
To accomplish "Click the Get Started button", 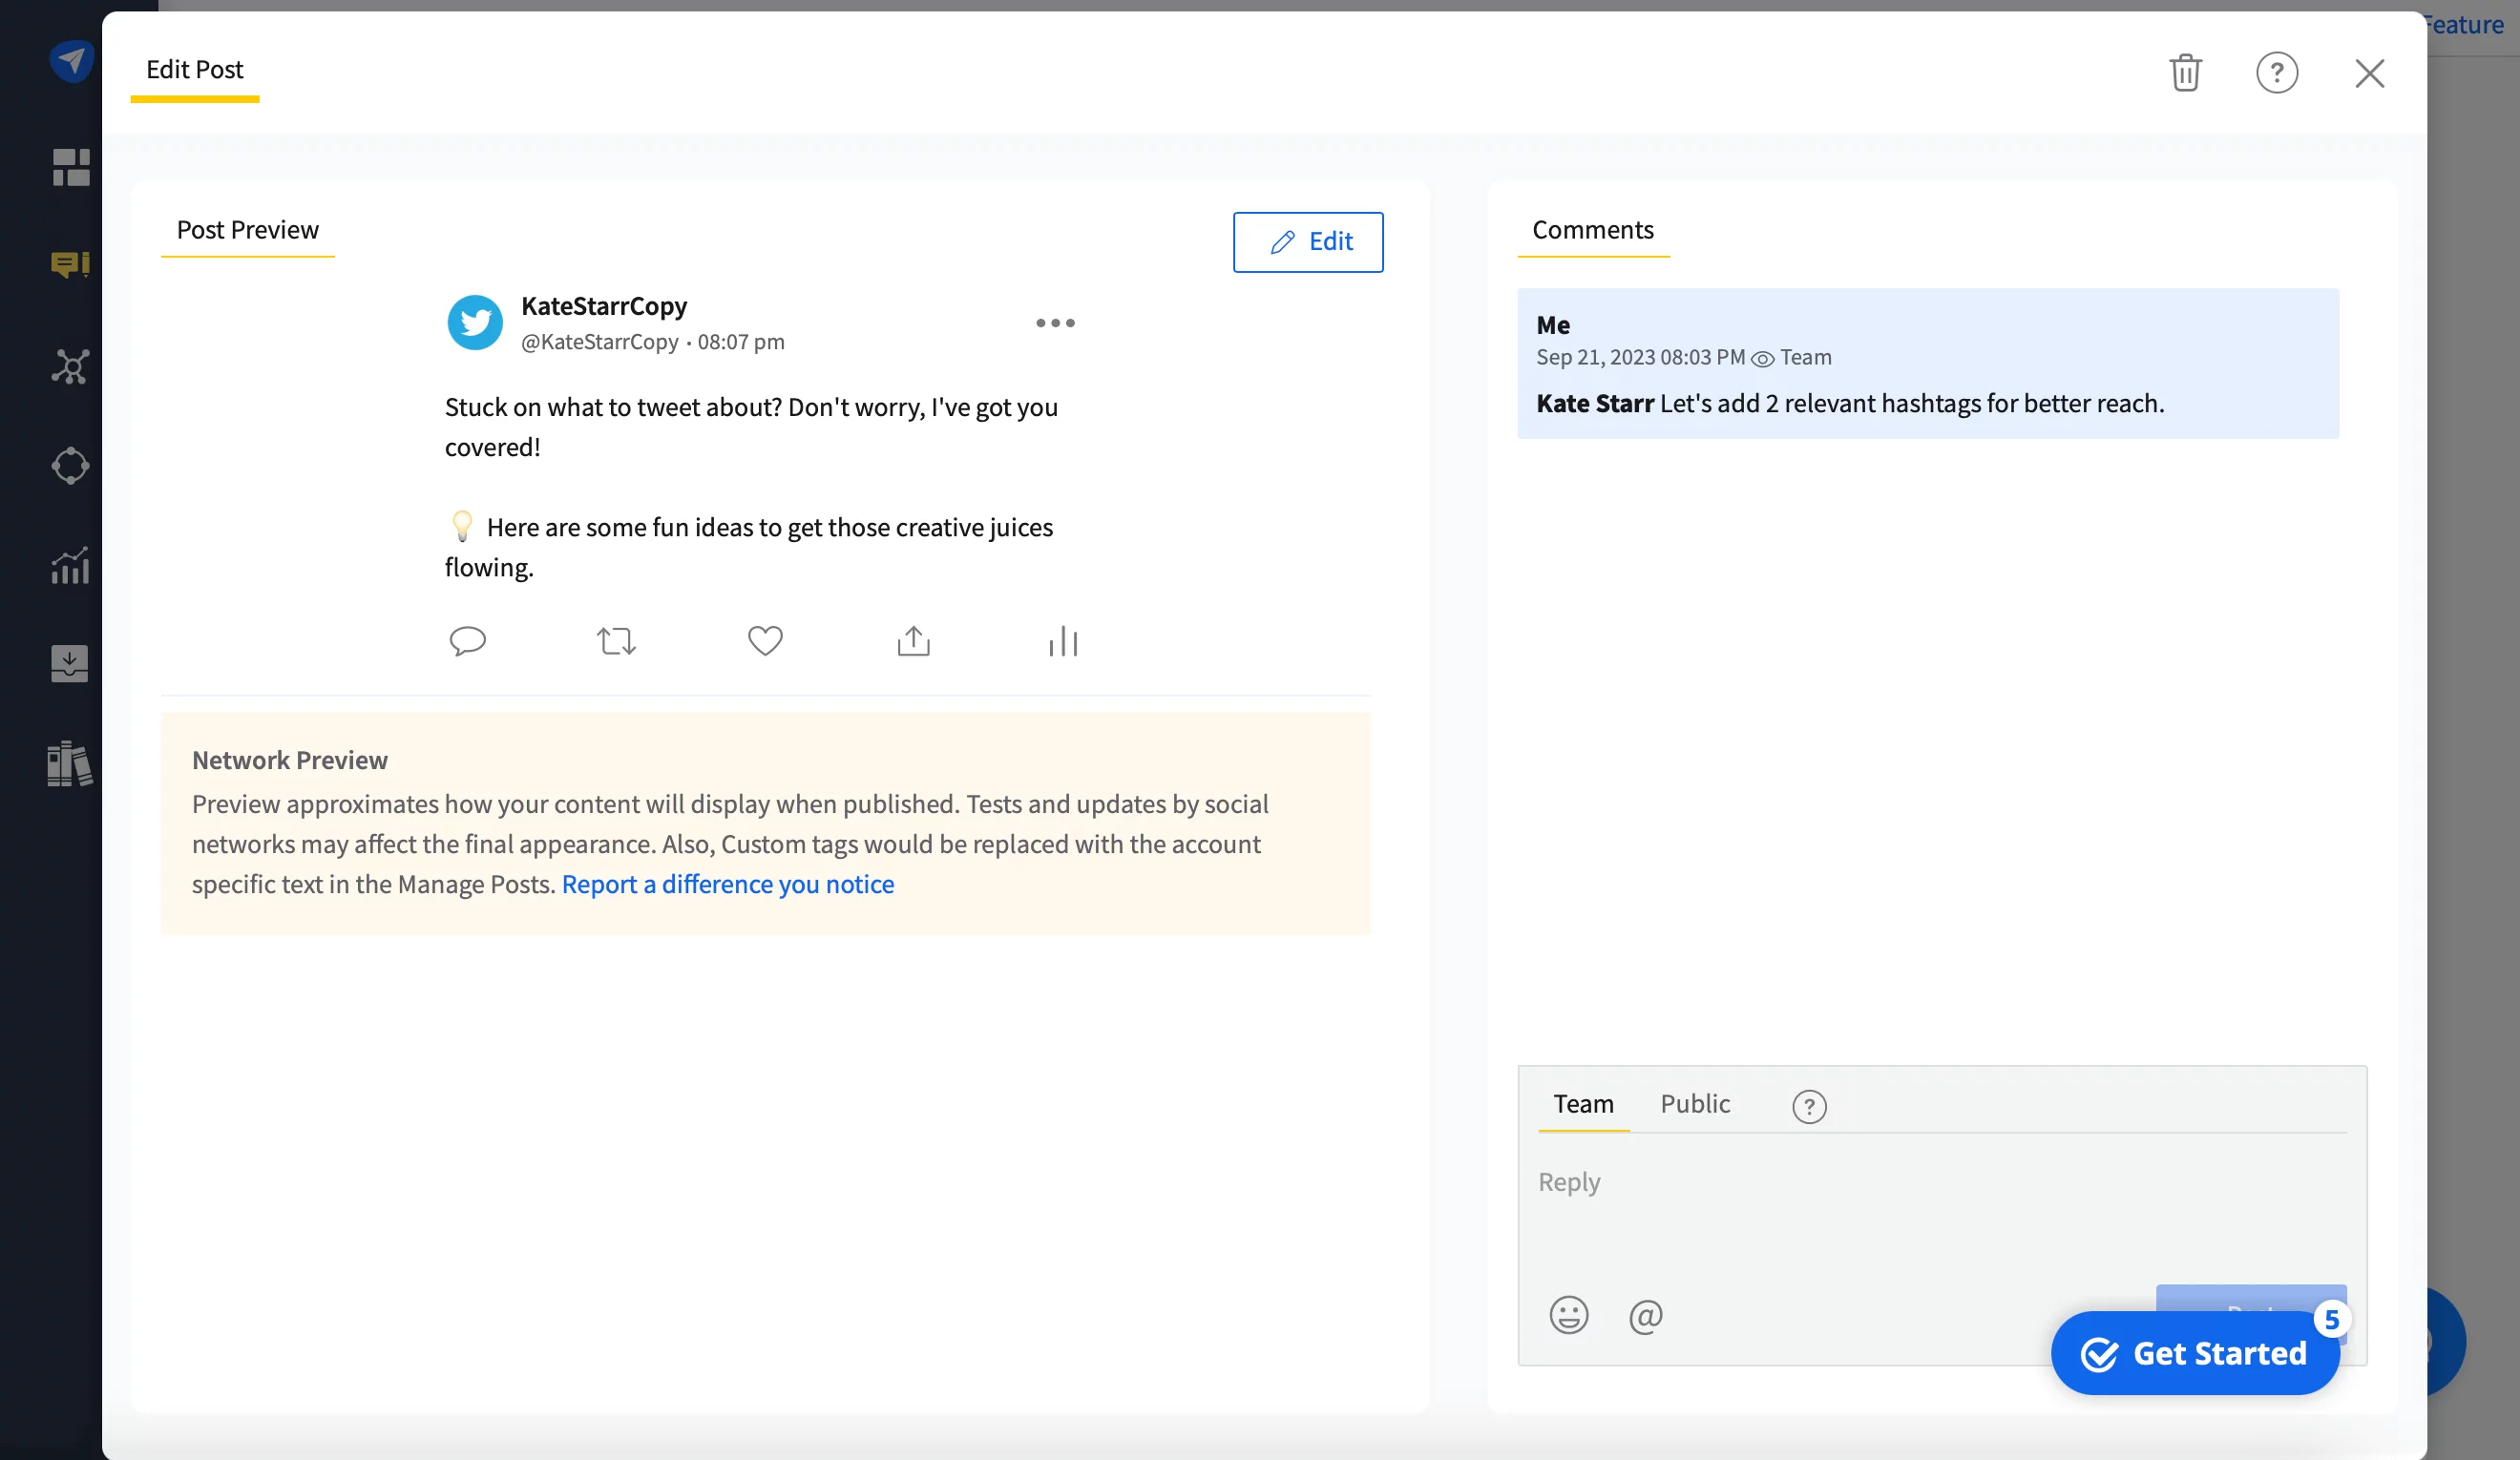I will [2195, 1353].
